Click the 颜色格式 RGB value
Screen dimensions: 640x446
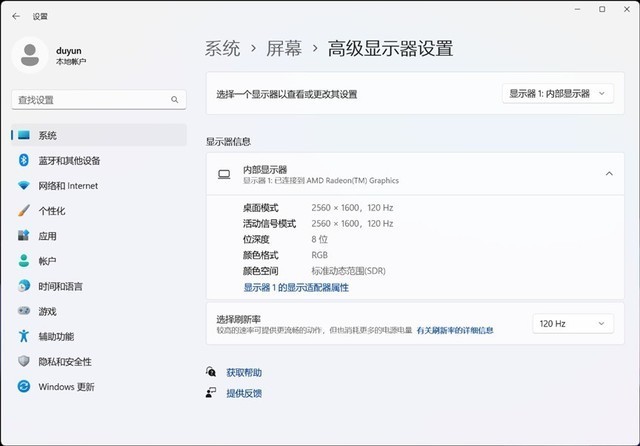319,255
